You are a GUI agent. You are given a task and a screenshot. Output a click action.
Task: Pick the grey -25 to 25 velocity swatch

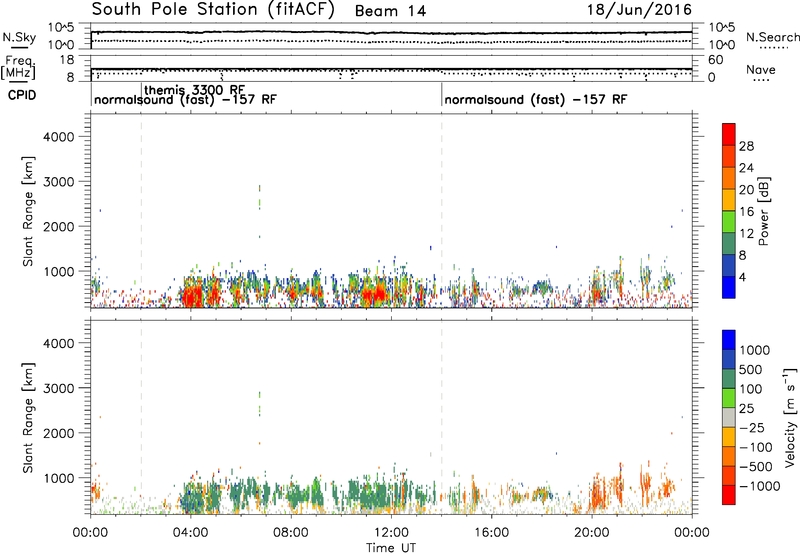click(729, 417)
